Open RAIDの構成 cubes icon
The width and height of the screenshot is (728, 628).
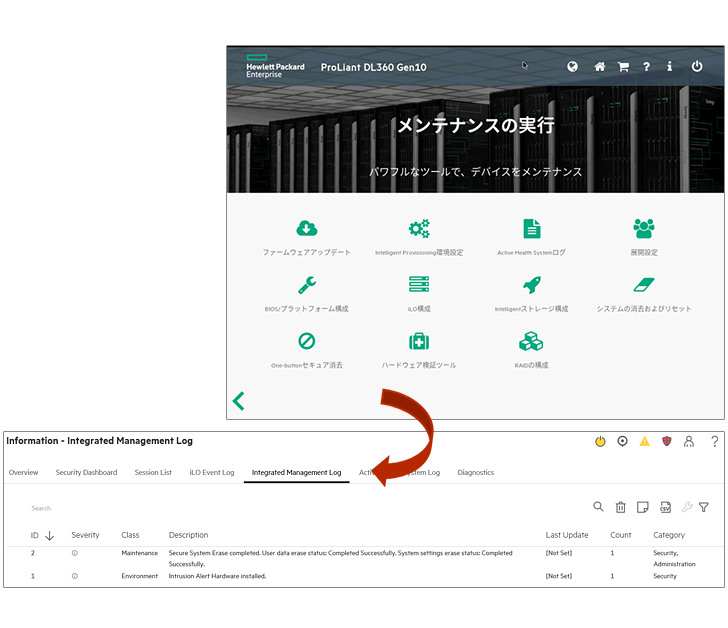point(531,341)
